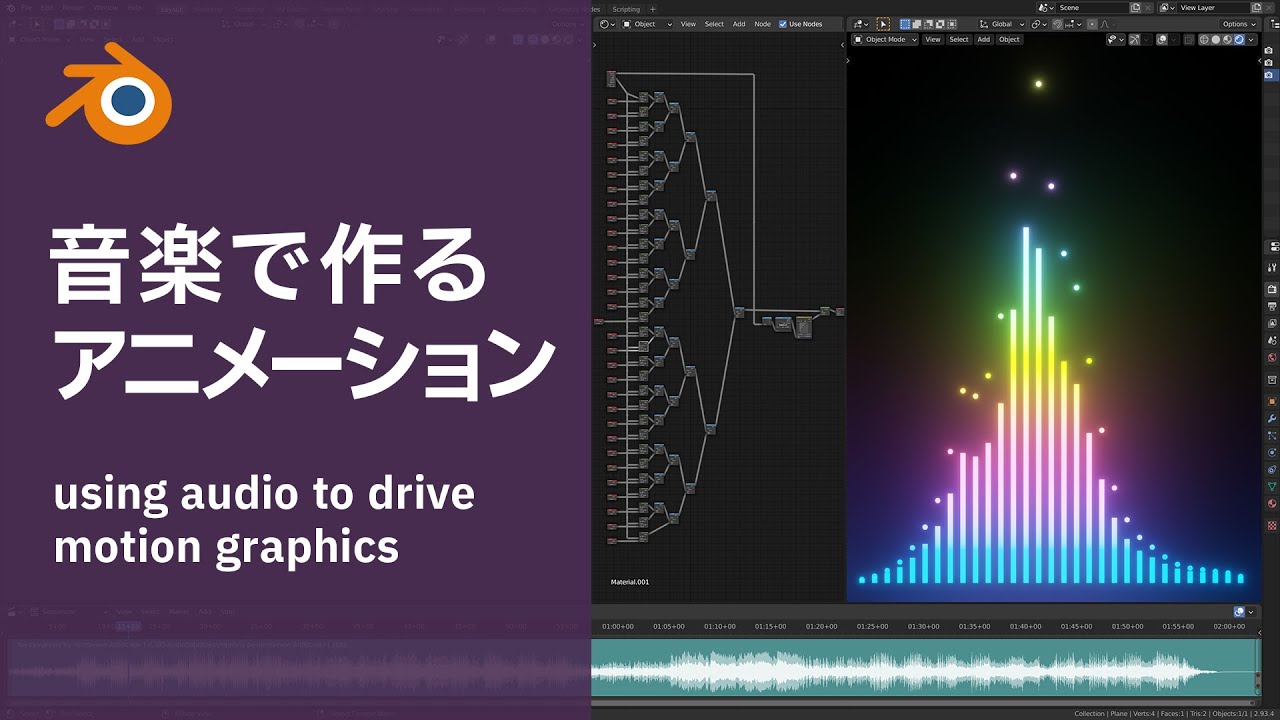The image size is (1280, 720).
Task: Toggle X-ray mode in viewport
Action: tap(1188, 39)
